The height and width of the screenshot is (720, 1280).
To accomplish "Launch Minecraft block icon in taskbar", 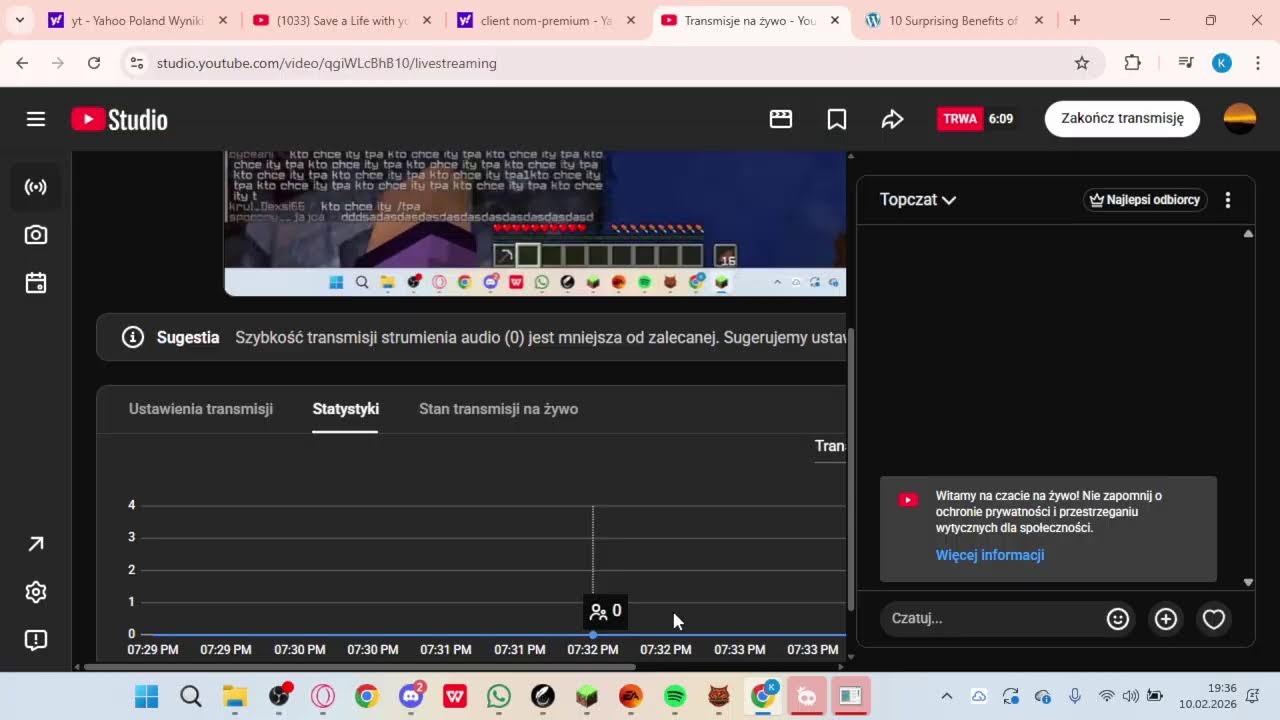I will (x=587, y=696).
